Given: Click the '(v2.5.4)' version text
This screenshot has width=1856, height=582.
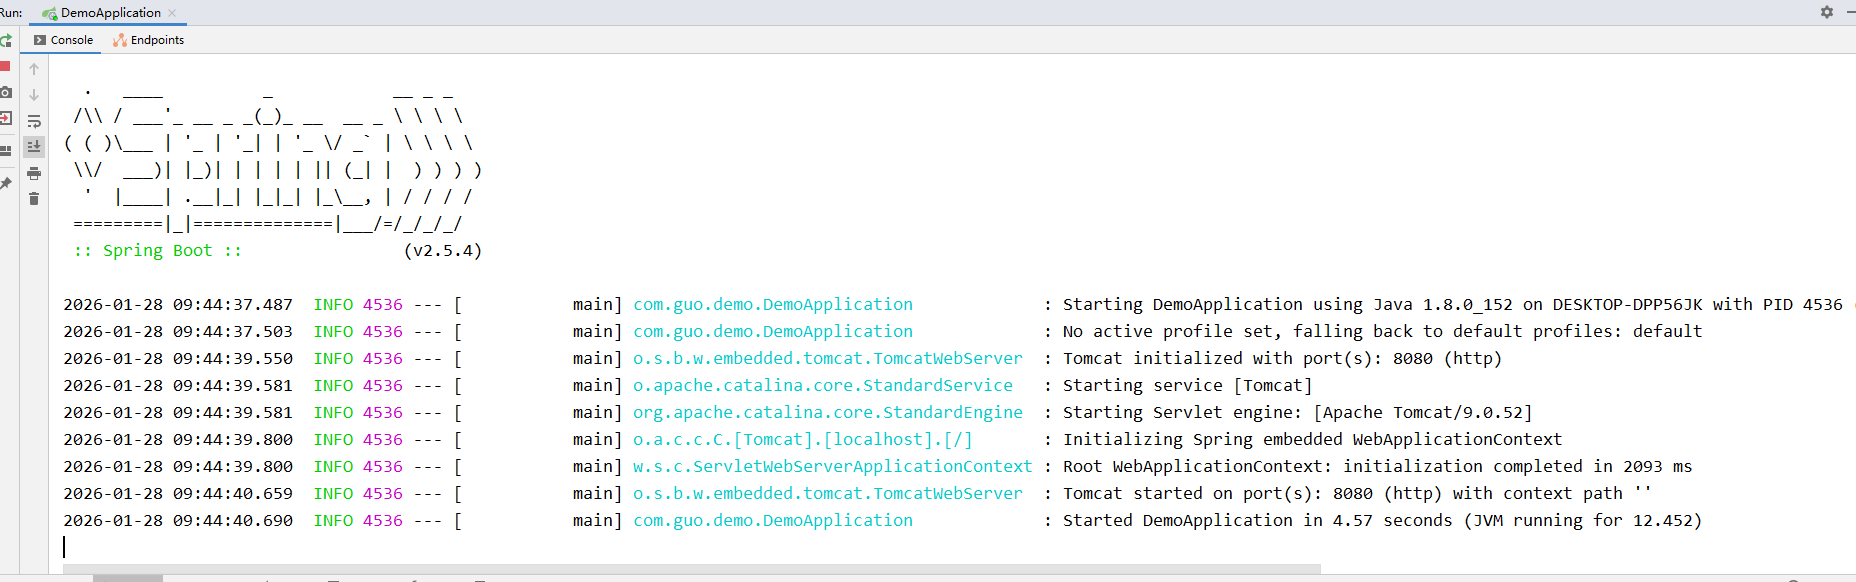Looking at the screenshot, I should click(443, 250).
